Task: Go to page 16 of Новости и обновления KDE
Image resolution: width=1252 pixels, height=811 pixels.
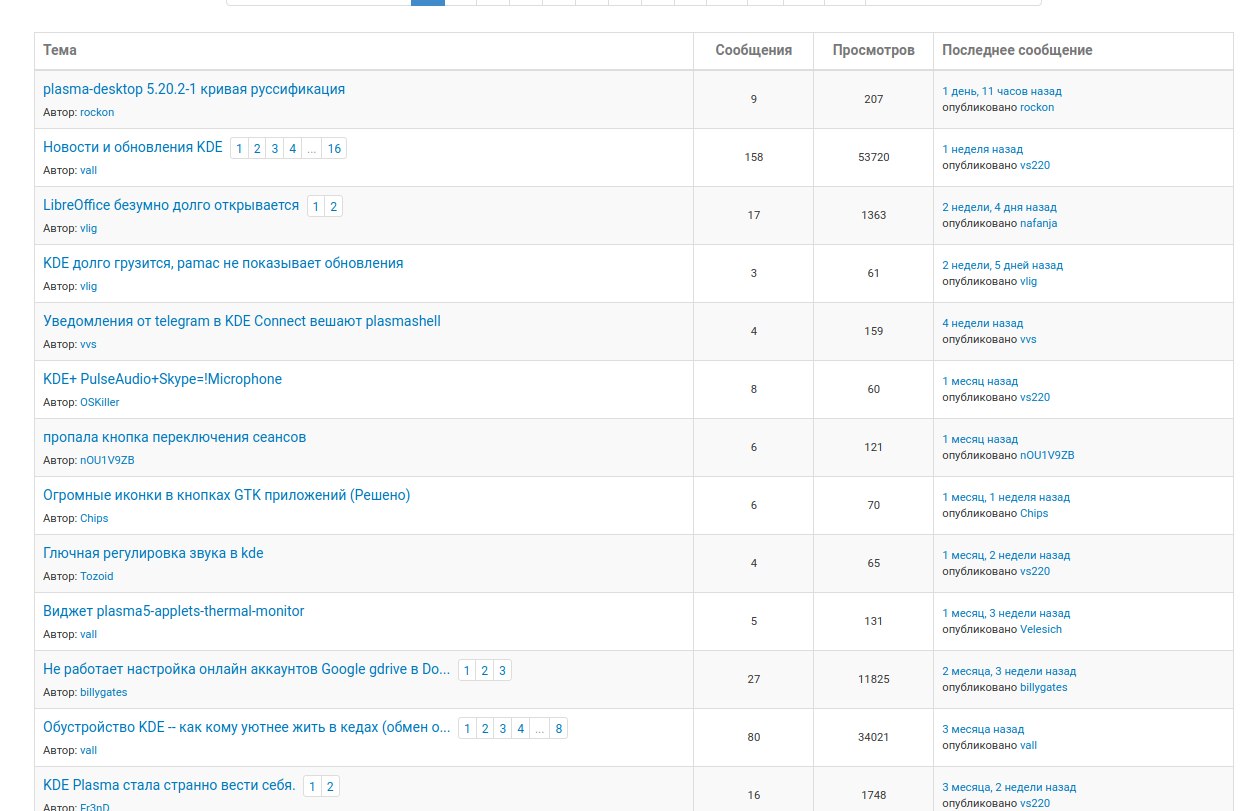Action: coord(334,149)
